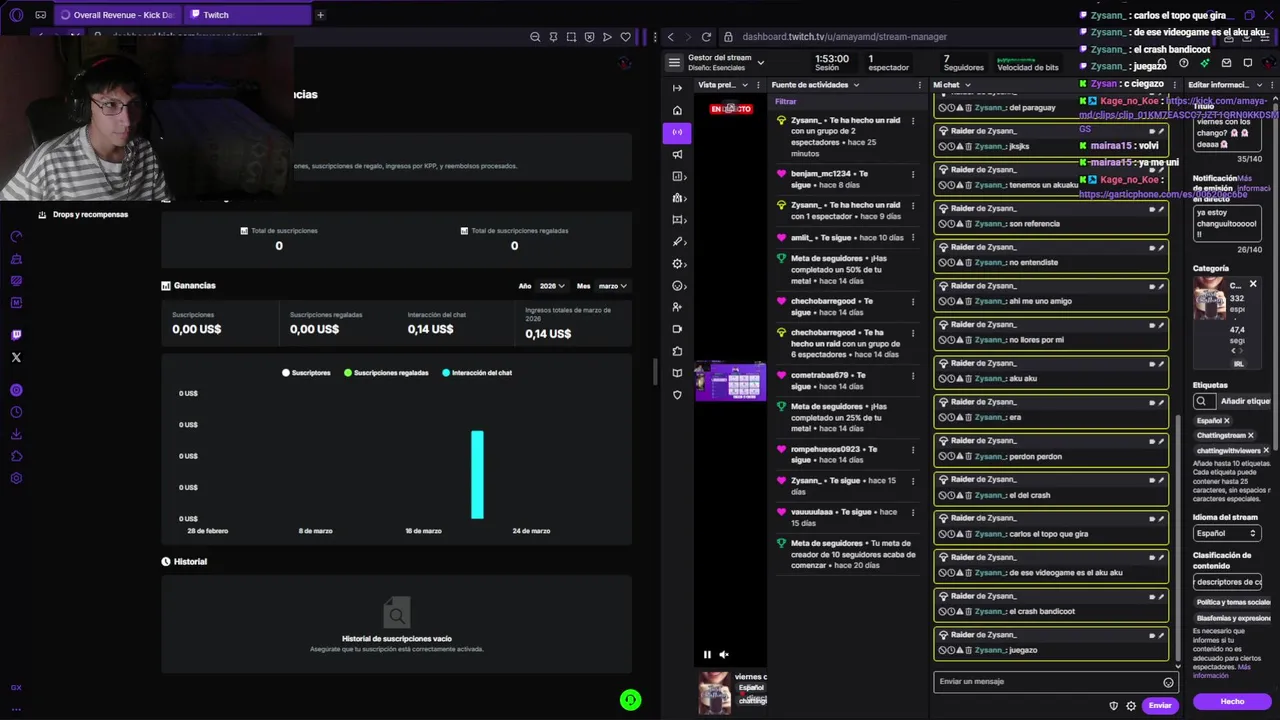Switch to the Twitch browser tab
Image resolution: width=1280 pixels, height=720 pixels.
[250, 15]
